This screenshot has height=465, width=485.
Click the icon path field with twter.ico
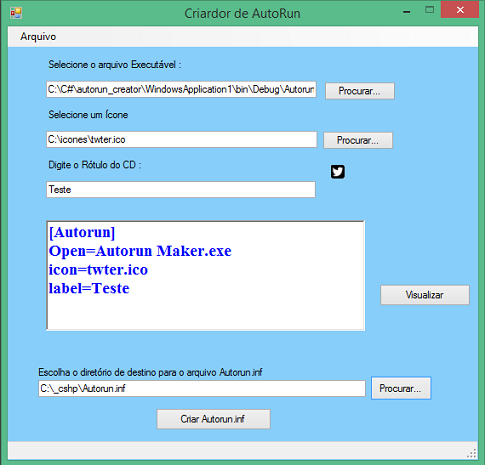coord(182,139)
